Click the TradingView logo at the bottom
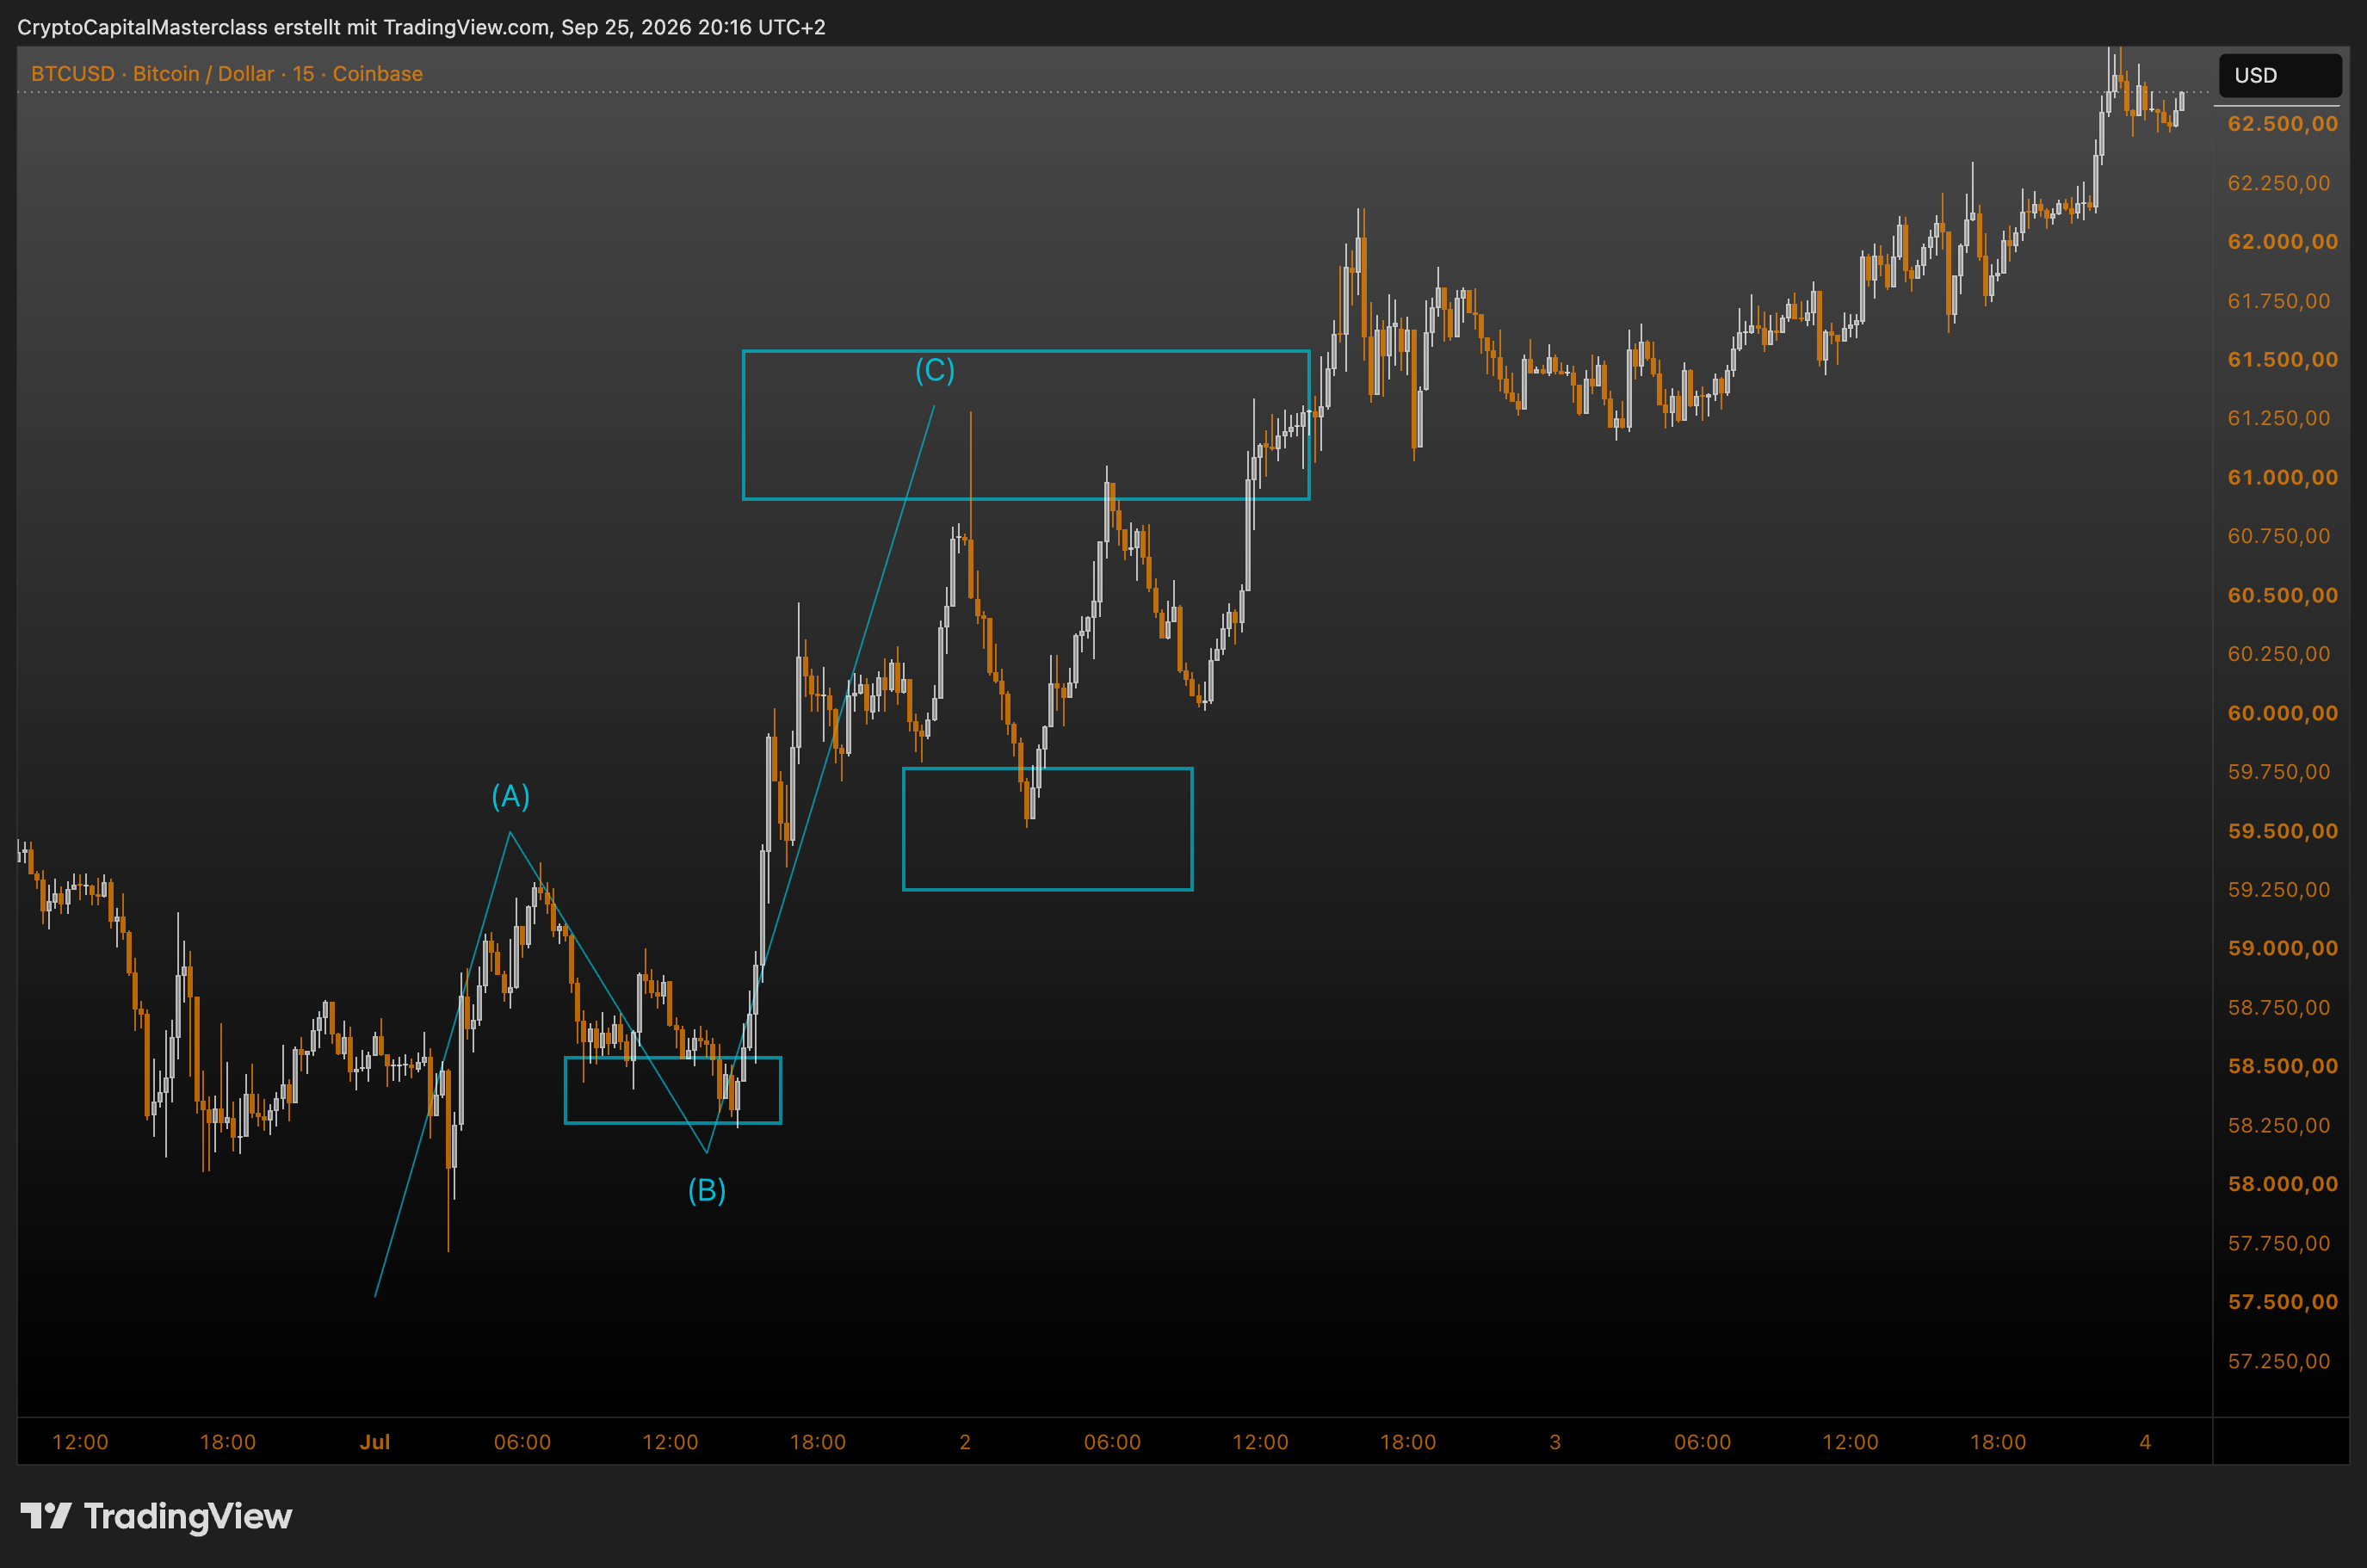 click(x=156, y=1516)
